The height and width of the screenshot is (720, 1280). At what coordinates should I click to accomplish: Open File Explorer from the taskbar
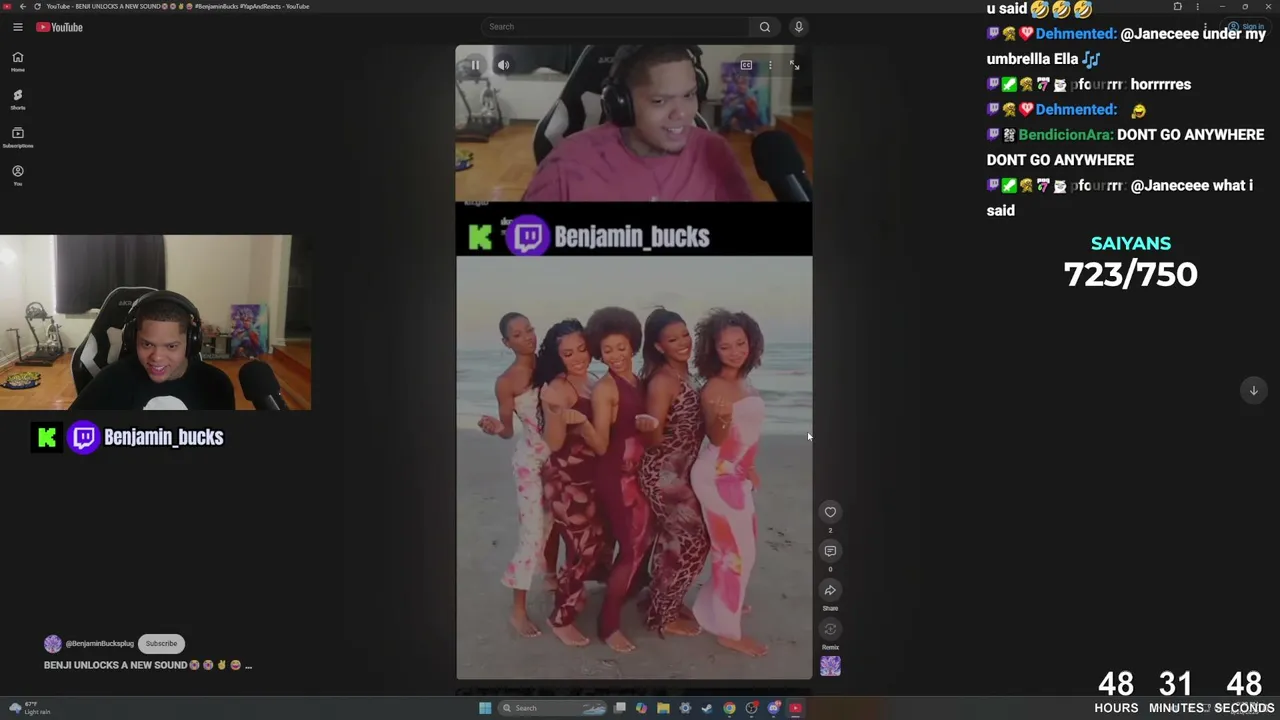pos(663,708)
